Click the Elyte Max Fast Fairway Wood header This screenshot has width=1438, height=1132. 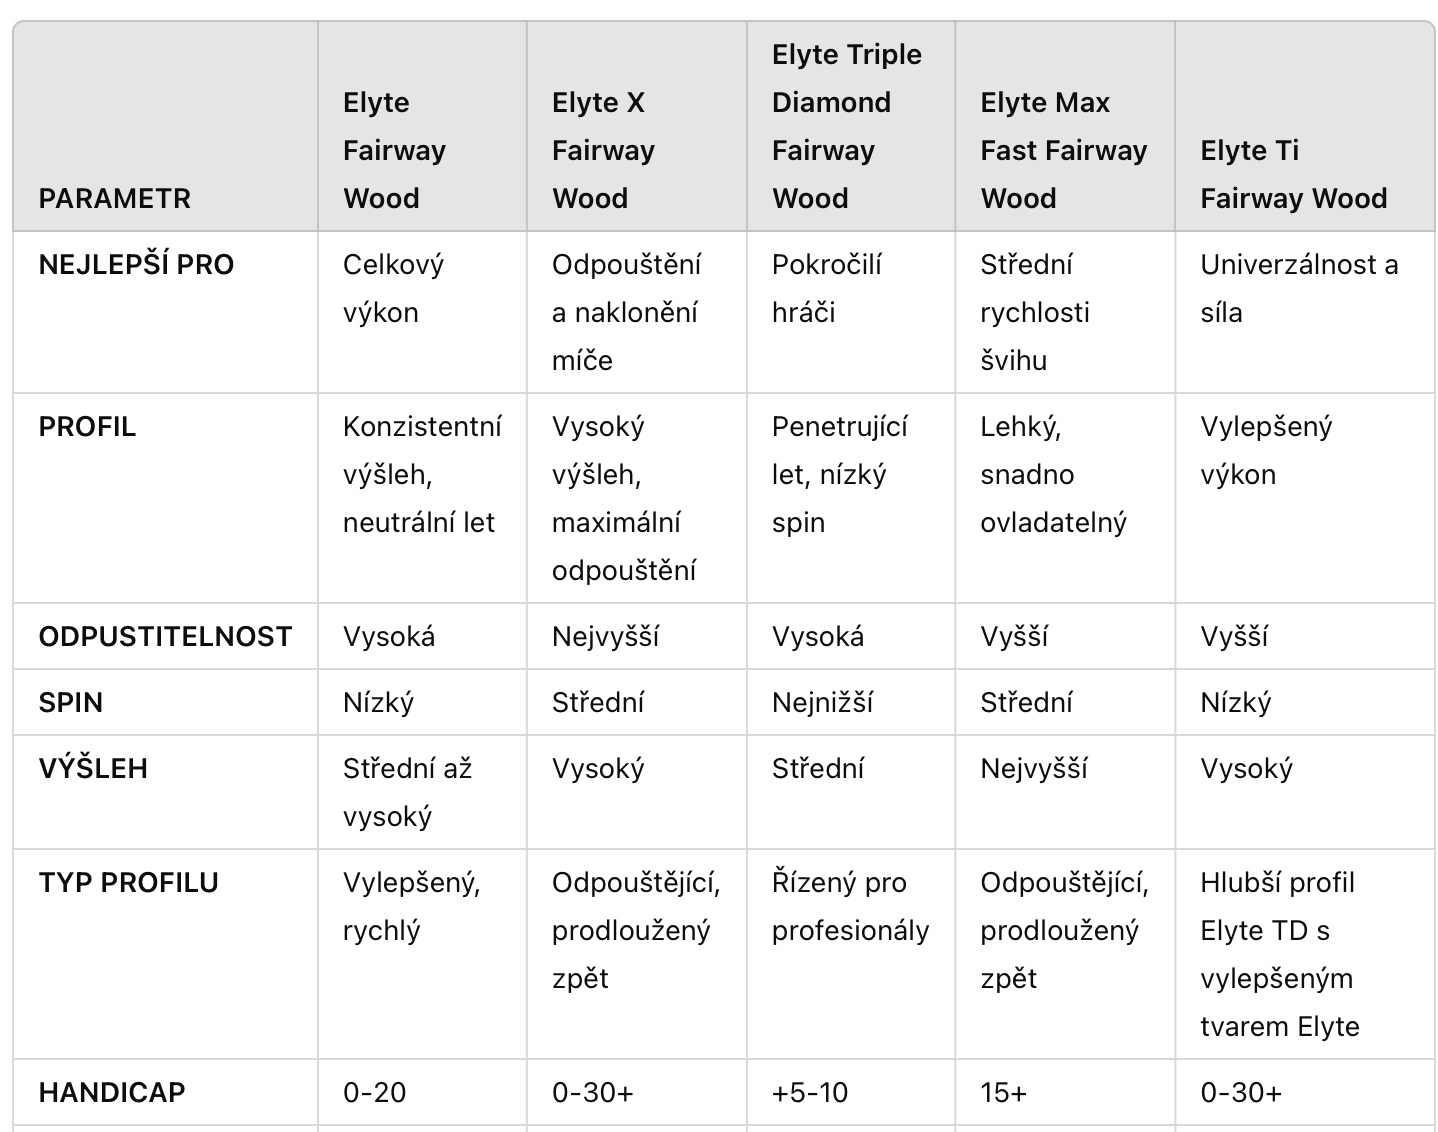pos(1064,150)
